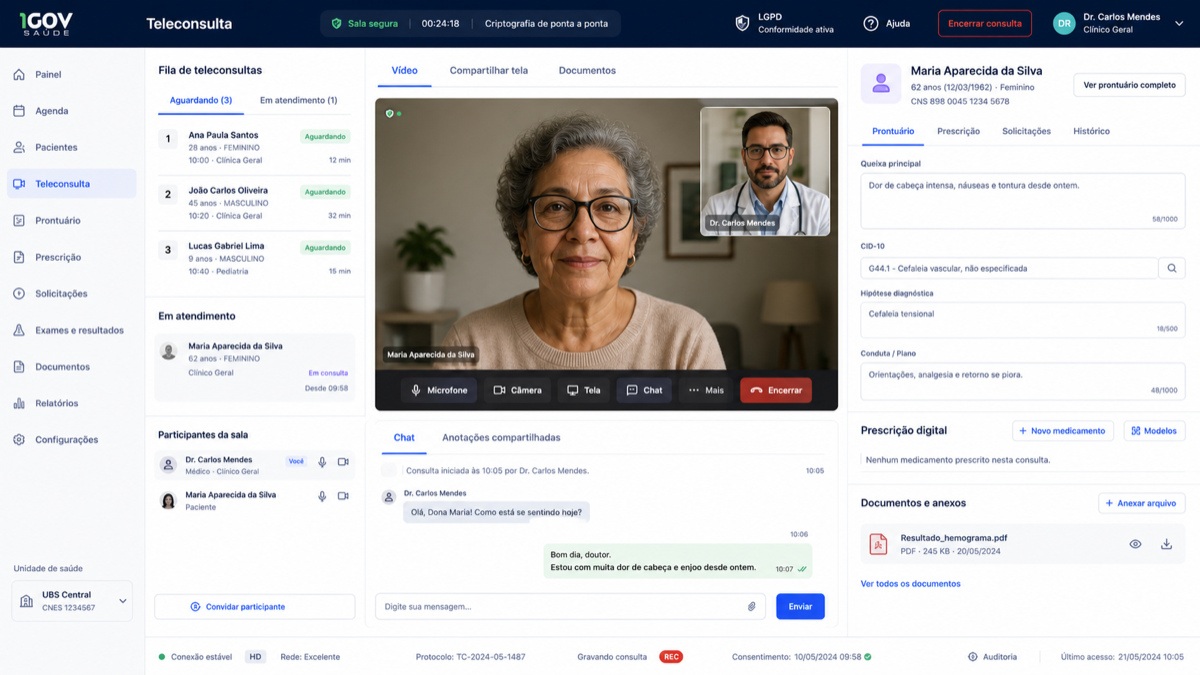The height and width of the screenshot is (675, 1200).
Task: Open Documentos tab above video
Action: pos(587,71)
